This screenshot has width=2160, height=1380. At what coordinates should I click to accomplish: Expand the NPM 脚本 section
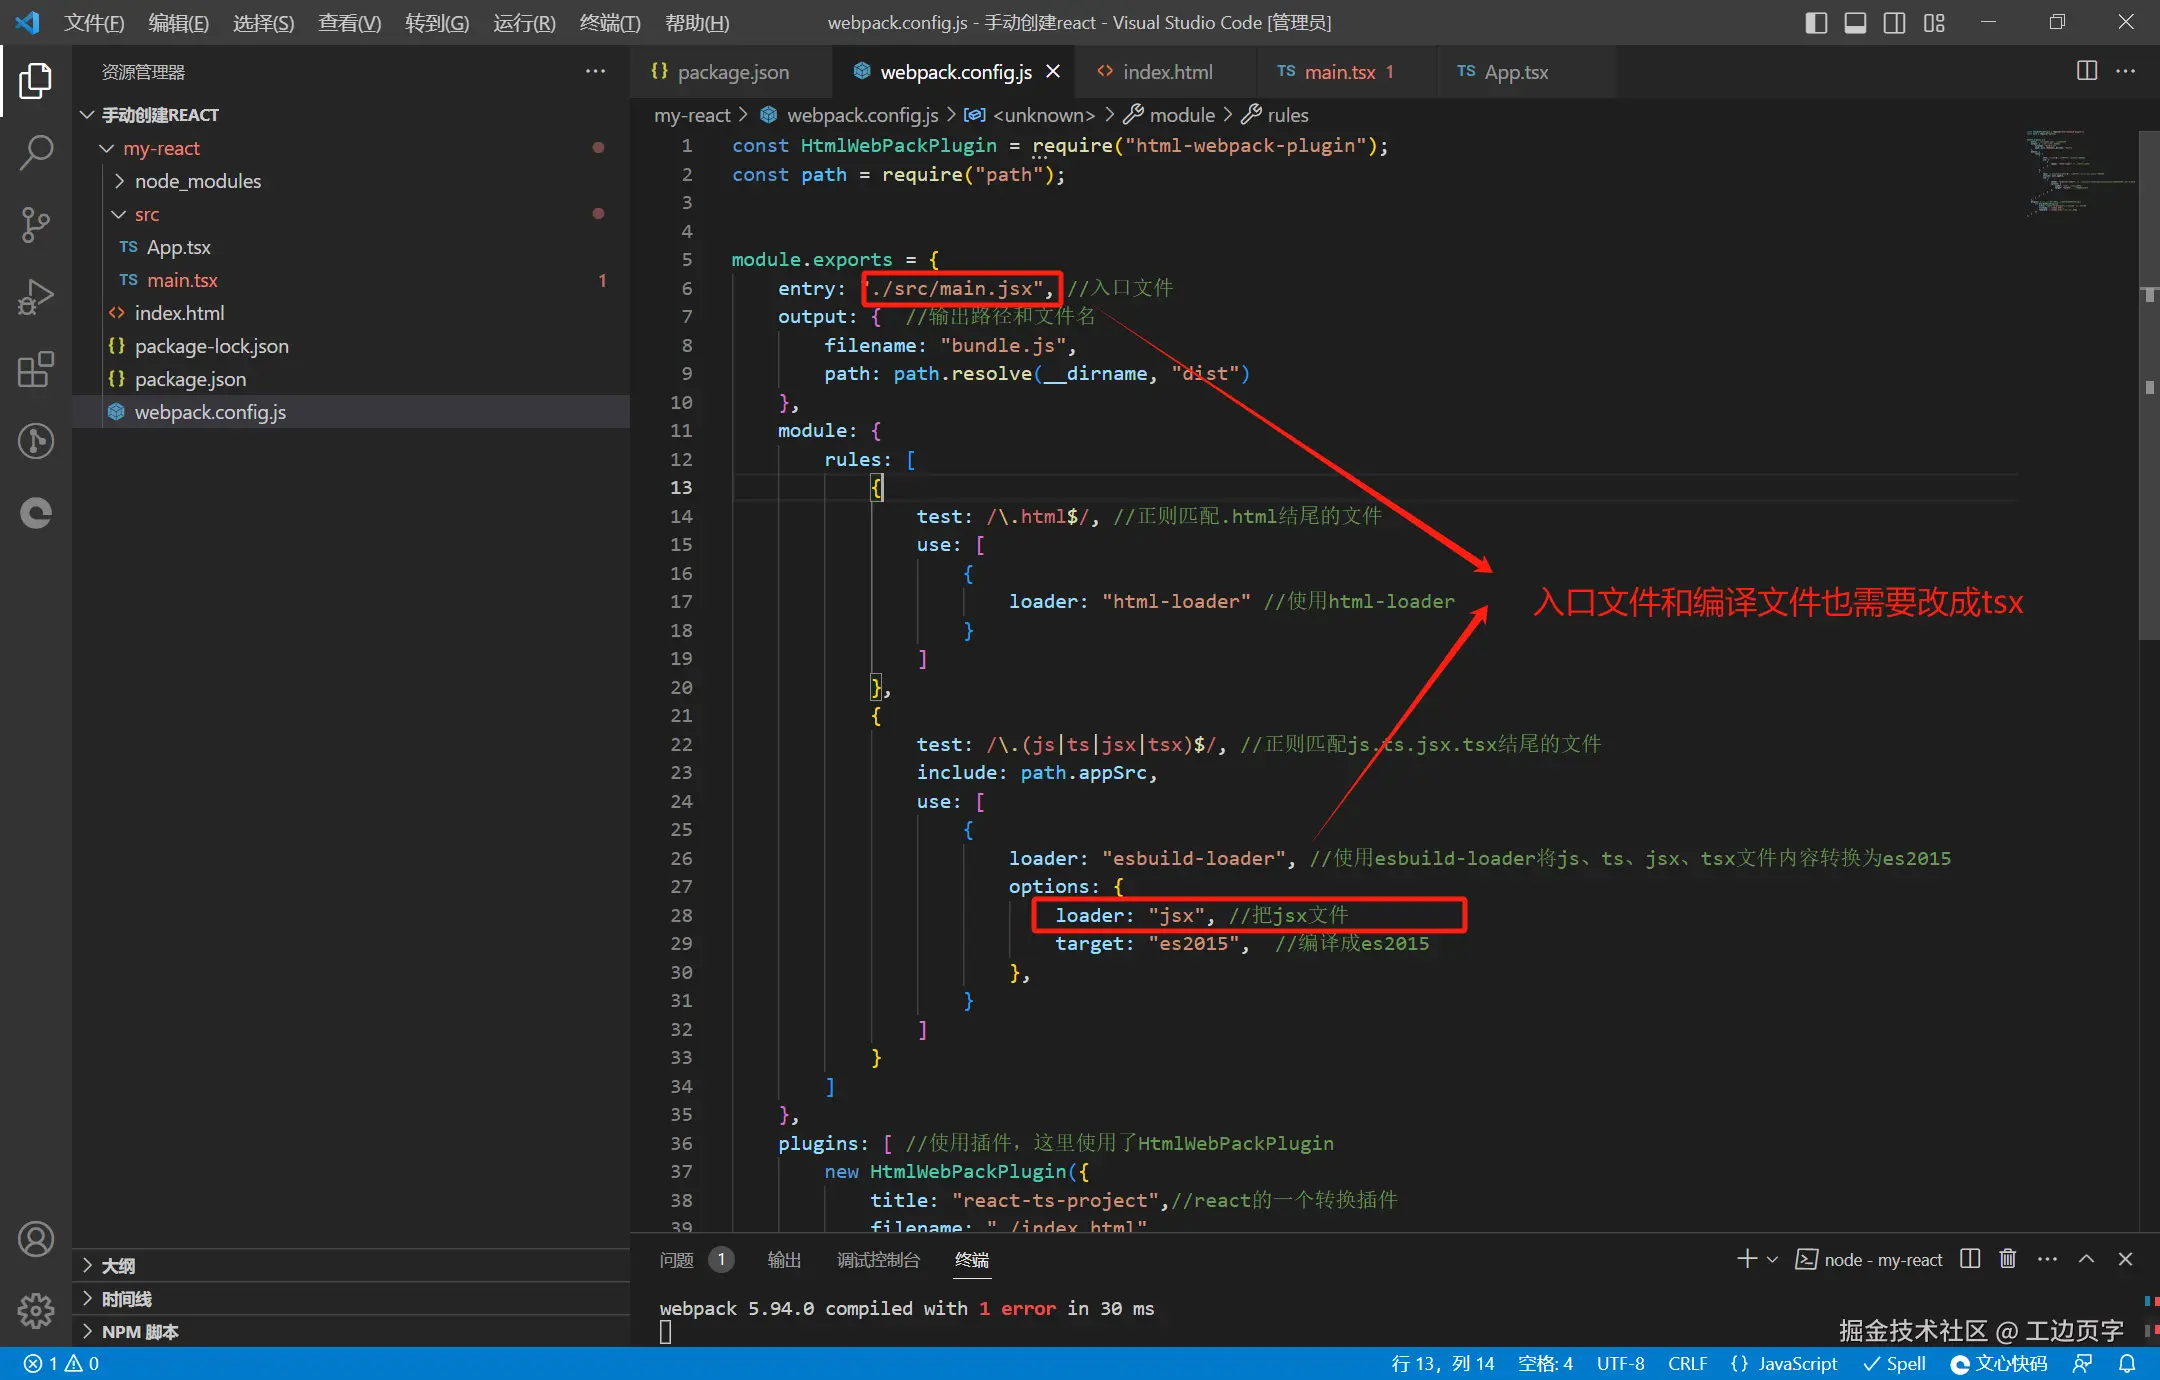[139, 1331]
